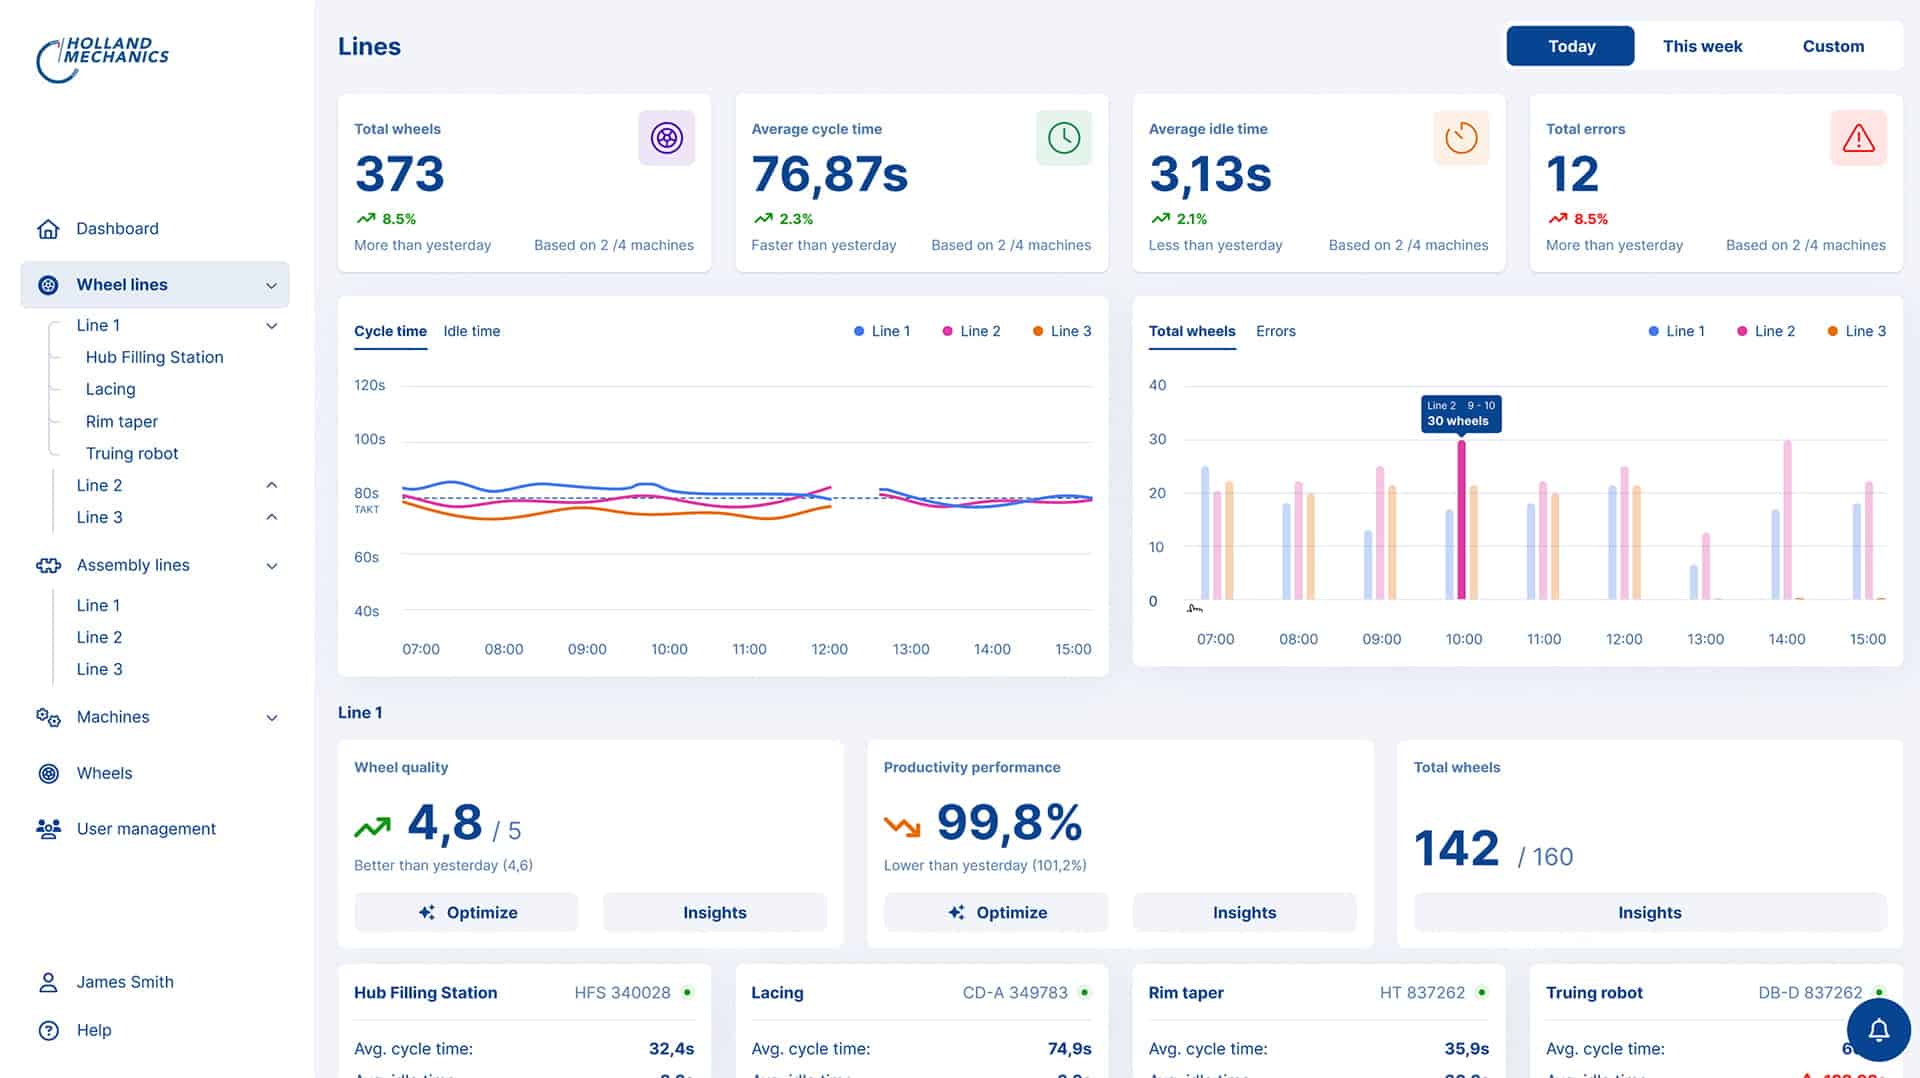Open Assembly lines Line 1
1920x1078 pixels.
[x=98, y=605]
